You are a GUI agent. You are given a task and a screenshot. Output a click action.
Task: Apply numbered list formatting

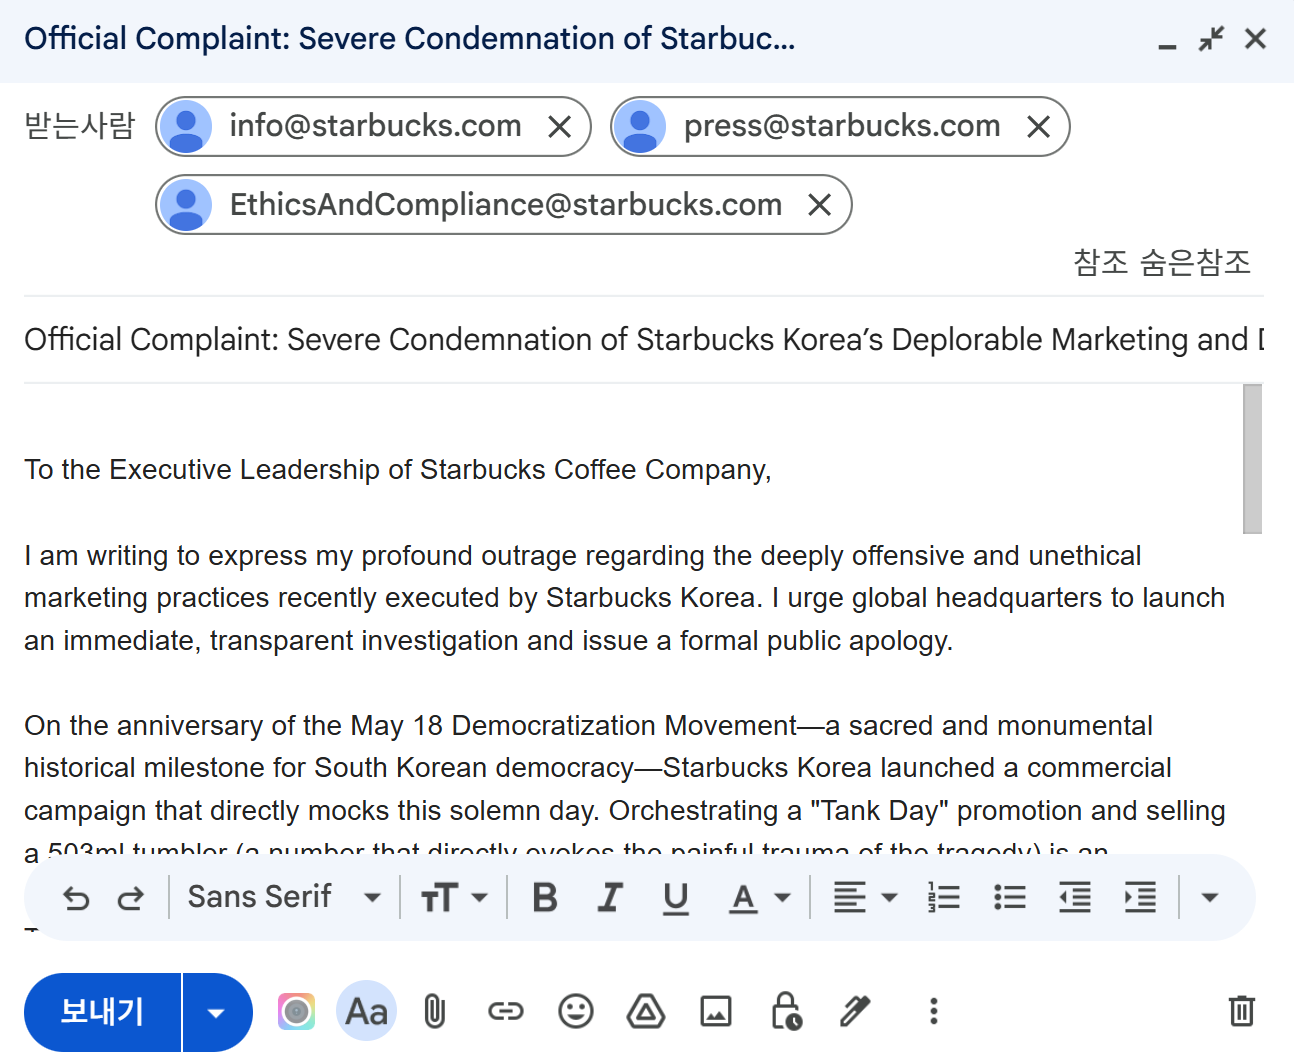(944, 898)
